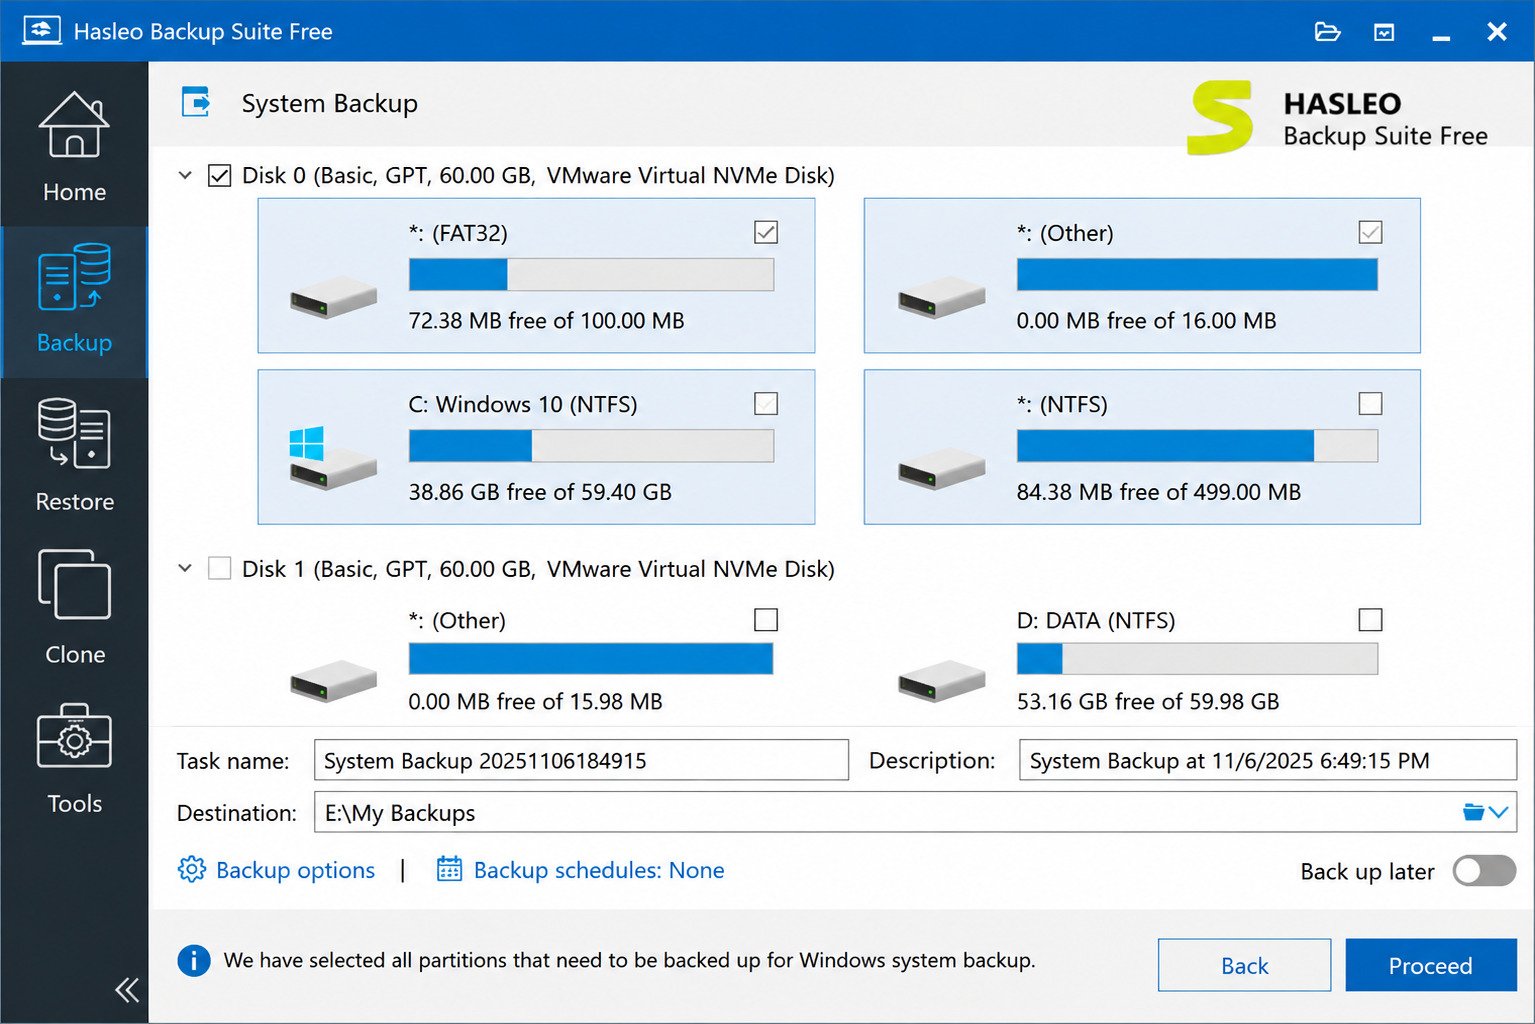1535x1024 pixels.
Task: Open the Restore section
Action: pos(74,455)
